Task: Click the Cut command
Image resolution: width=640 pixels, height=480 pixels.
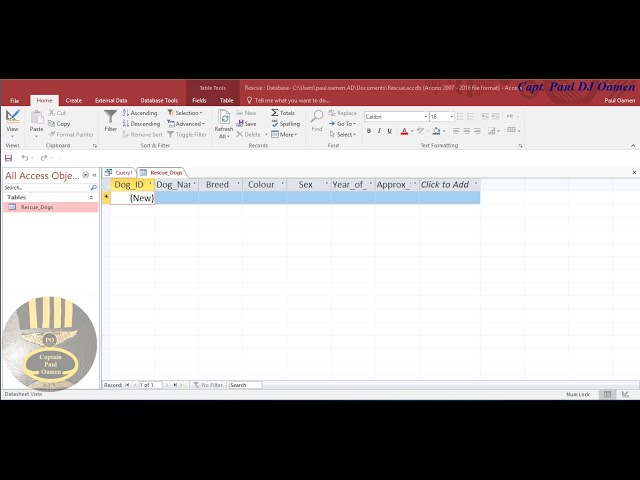Action: [57, 113]
